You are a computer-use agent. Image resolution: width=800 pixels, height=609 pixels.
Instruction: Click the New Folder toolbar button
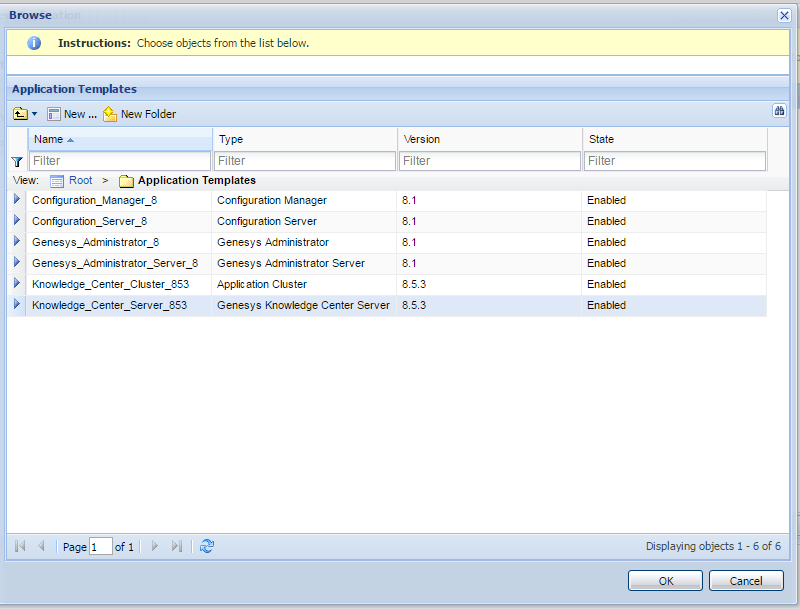point(139,114)
